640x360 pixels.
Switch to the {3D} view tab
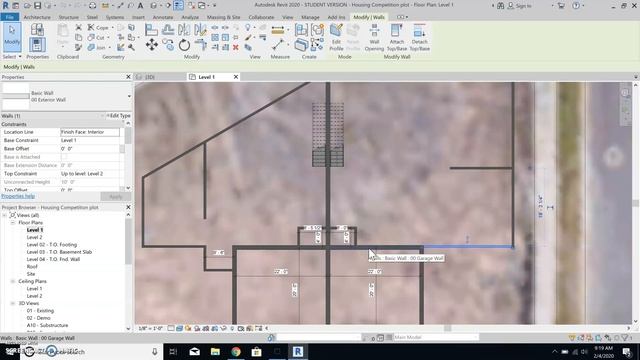pyautogui.click(x=150, y=77)
